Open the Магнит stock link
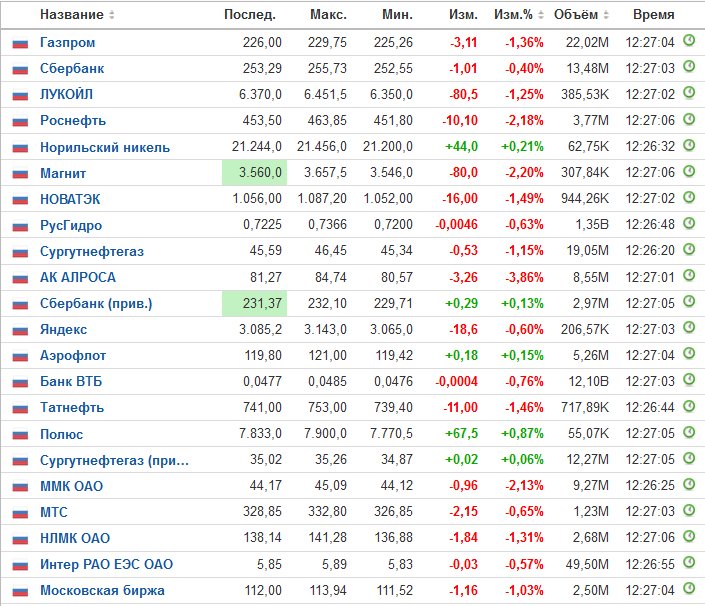705x606 pixels. click(63, 173)
